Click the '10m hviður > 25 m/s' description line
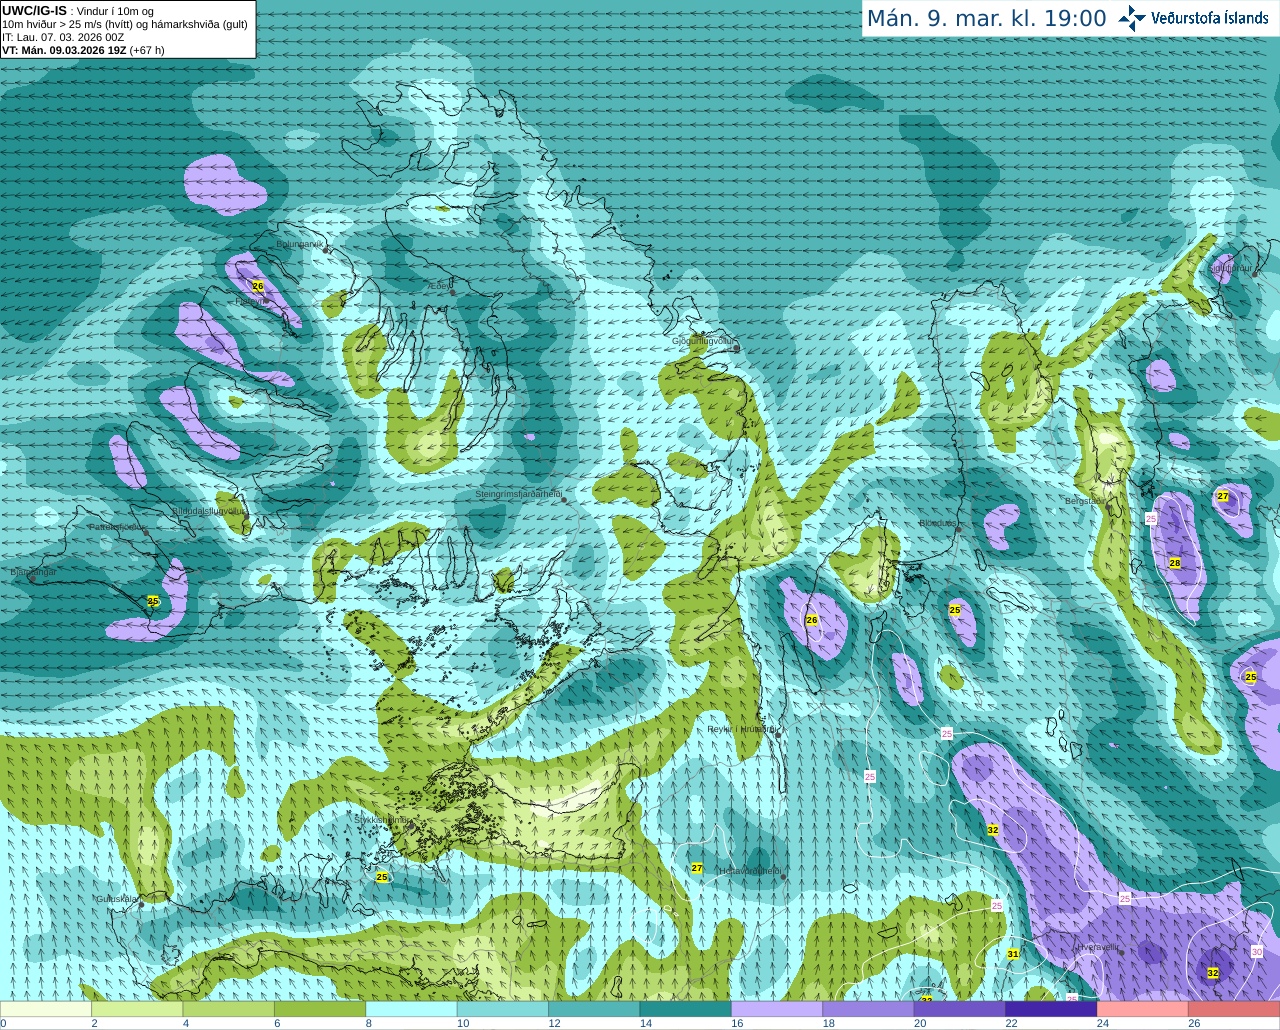 tap(125, 24)
